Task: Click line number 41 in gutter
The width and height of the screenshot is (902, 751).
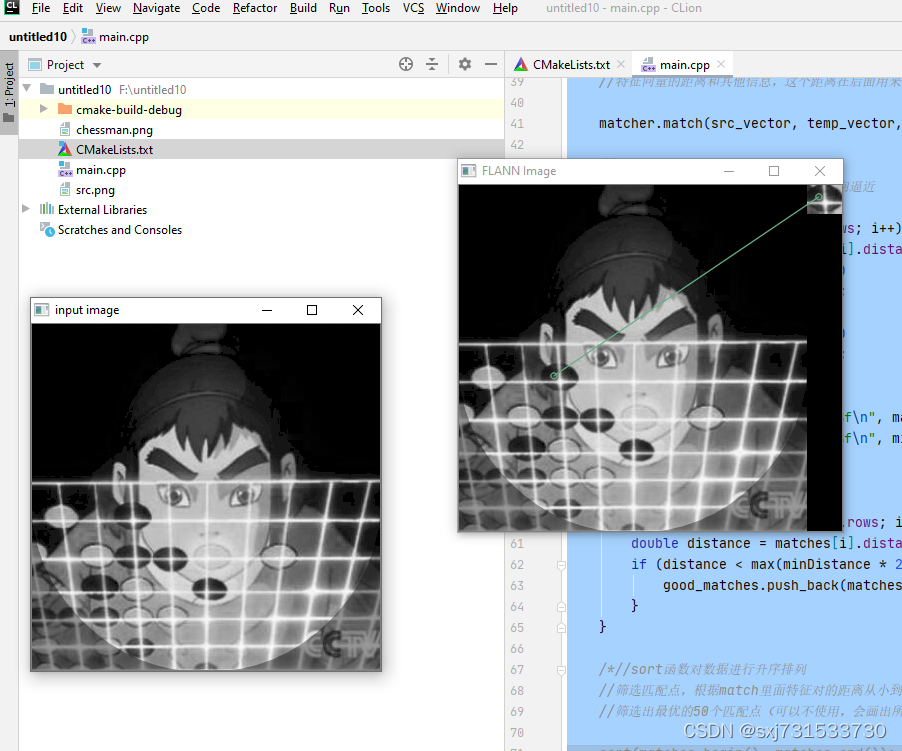Action: point(517,124)
